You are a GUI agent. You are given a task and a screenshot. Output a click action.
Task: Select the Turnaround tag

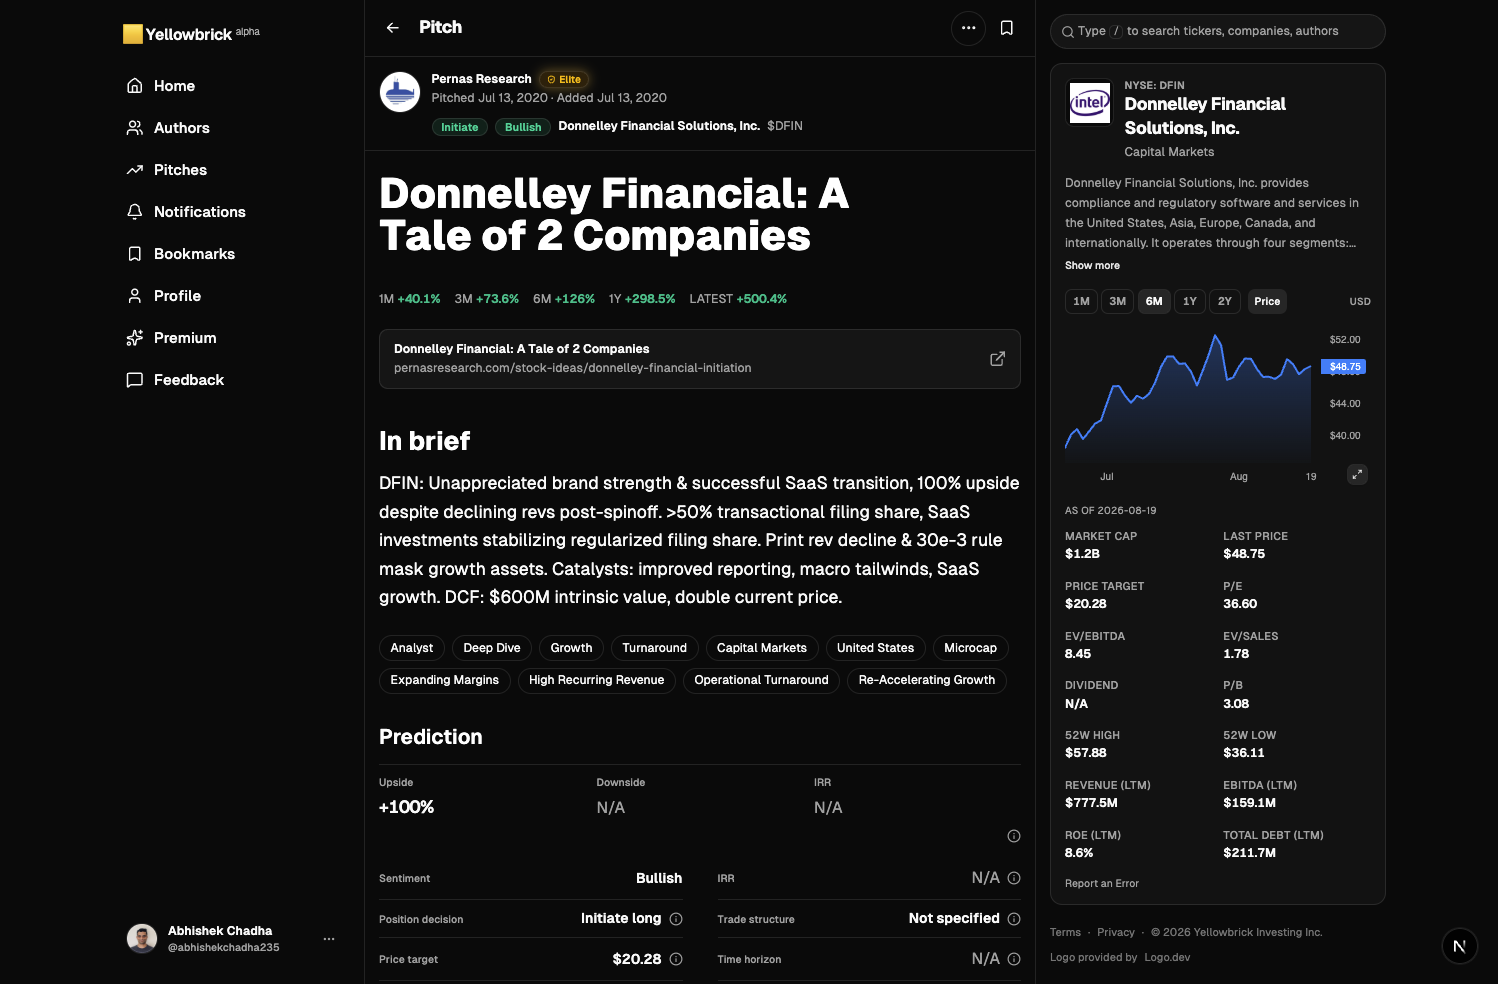coord(655,648)
